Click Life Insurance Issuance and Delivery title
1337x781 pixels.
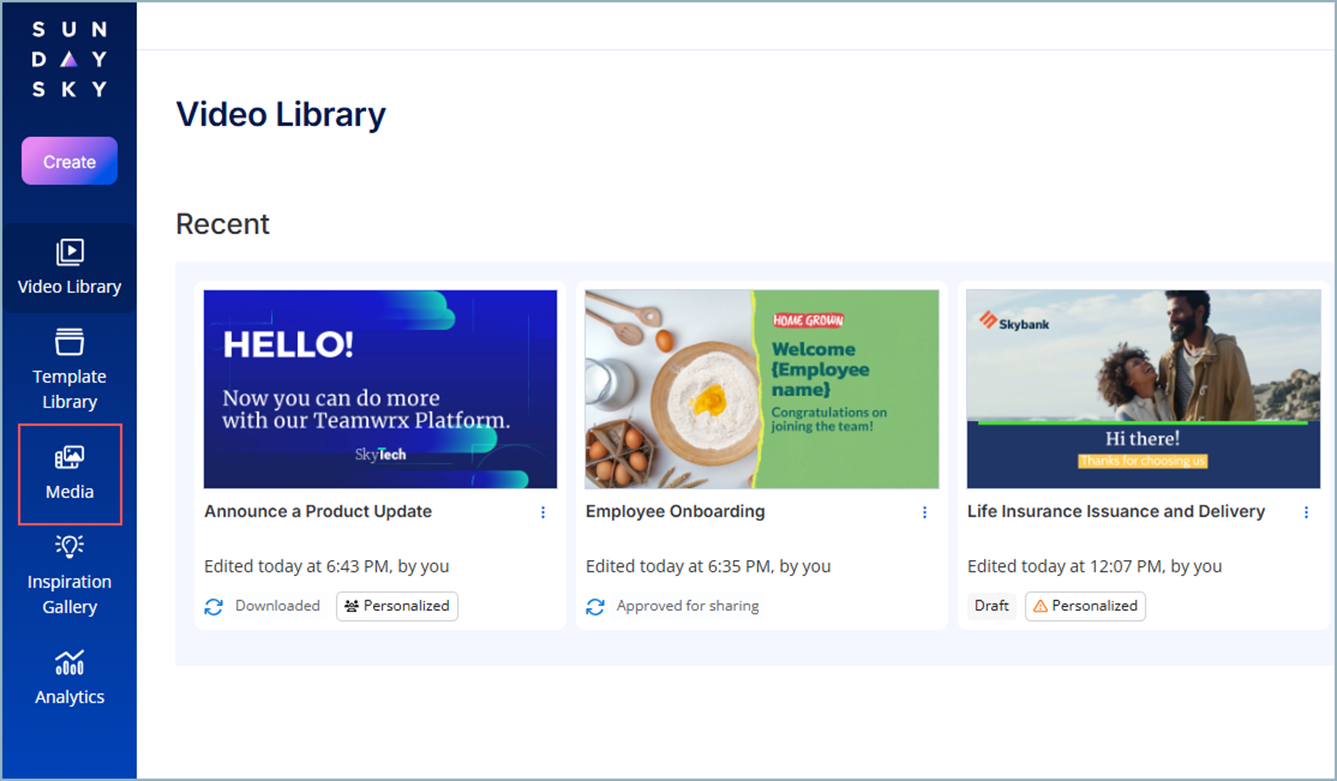pyautogui.click(x=1116, y=511)
